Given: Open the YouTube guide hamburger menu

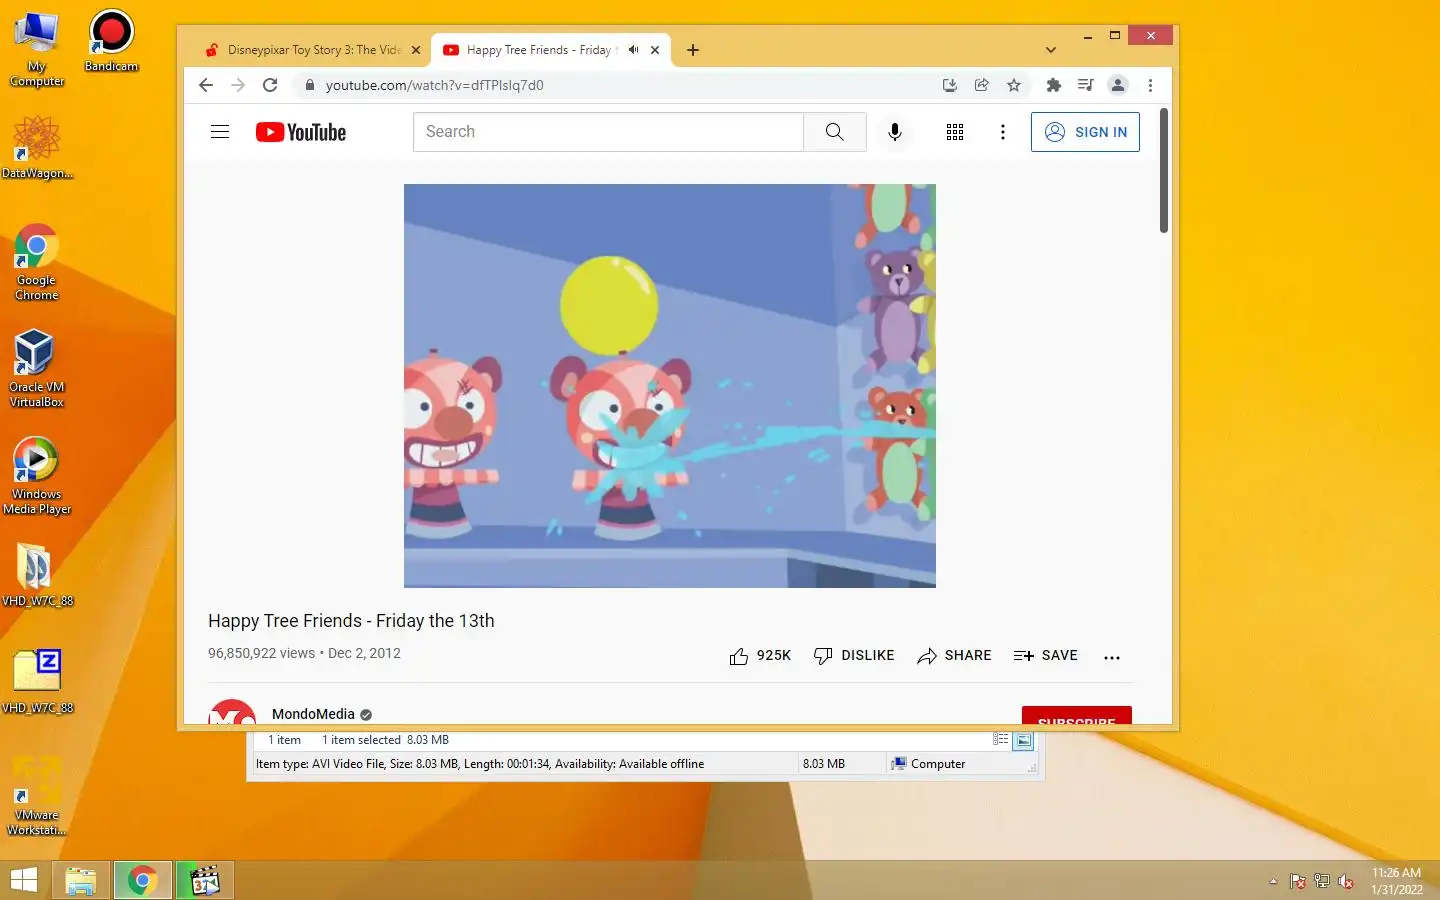Looking at the screenshot, I should (220, 132).
